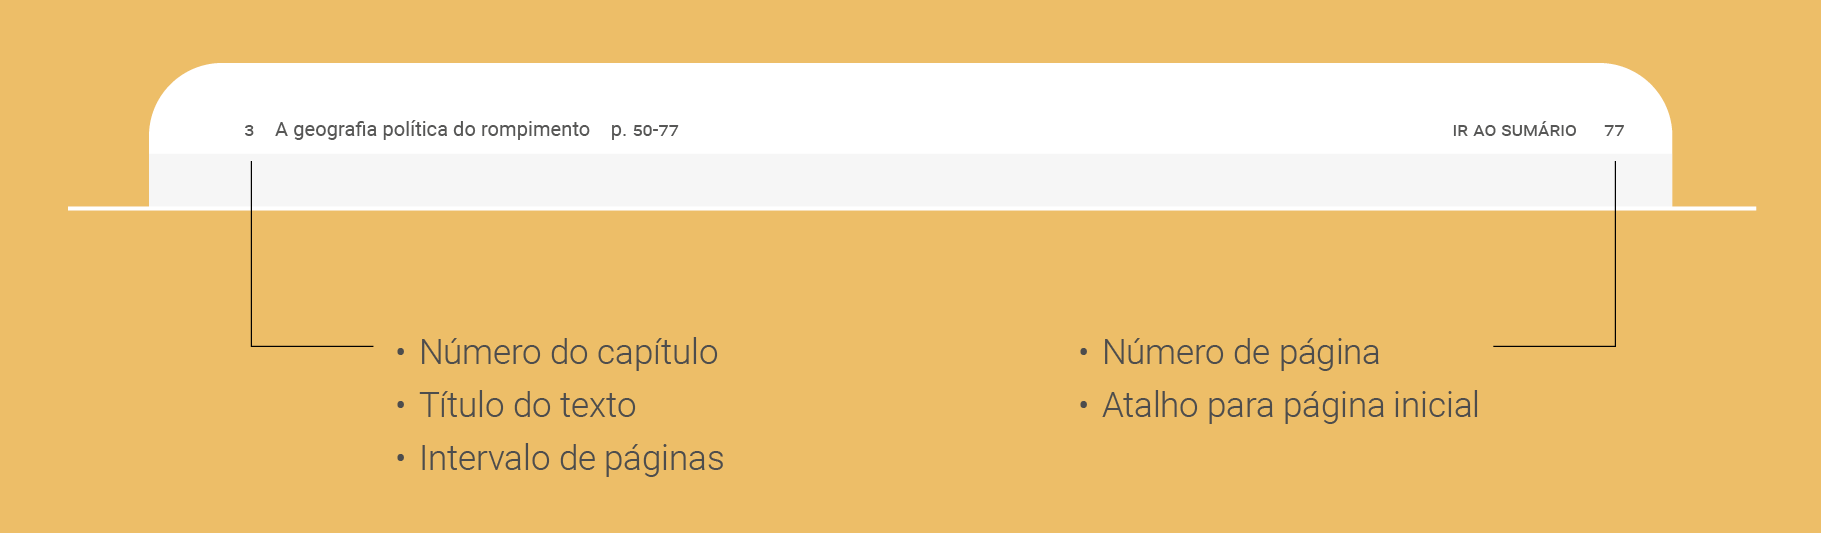Image resolution: width=1821 pixels, height=533 pixels.
Task: Select the Atalho para página inicial label
Action: [1290, 406]
